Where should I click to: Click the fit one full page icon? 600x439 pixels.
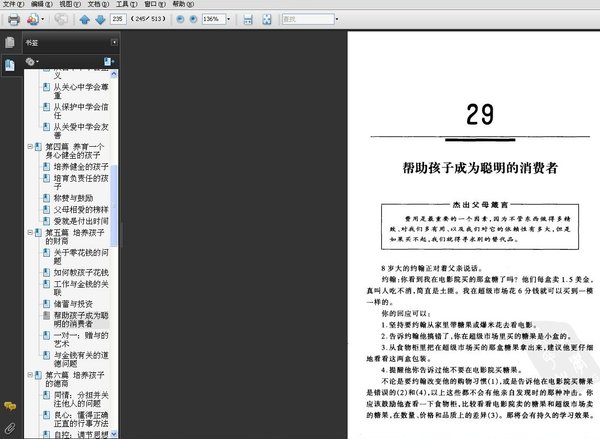267,19
